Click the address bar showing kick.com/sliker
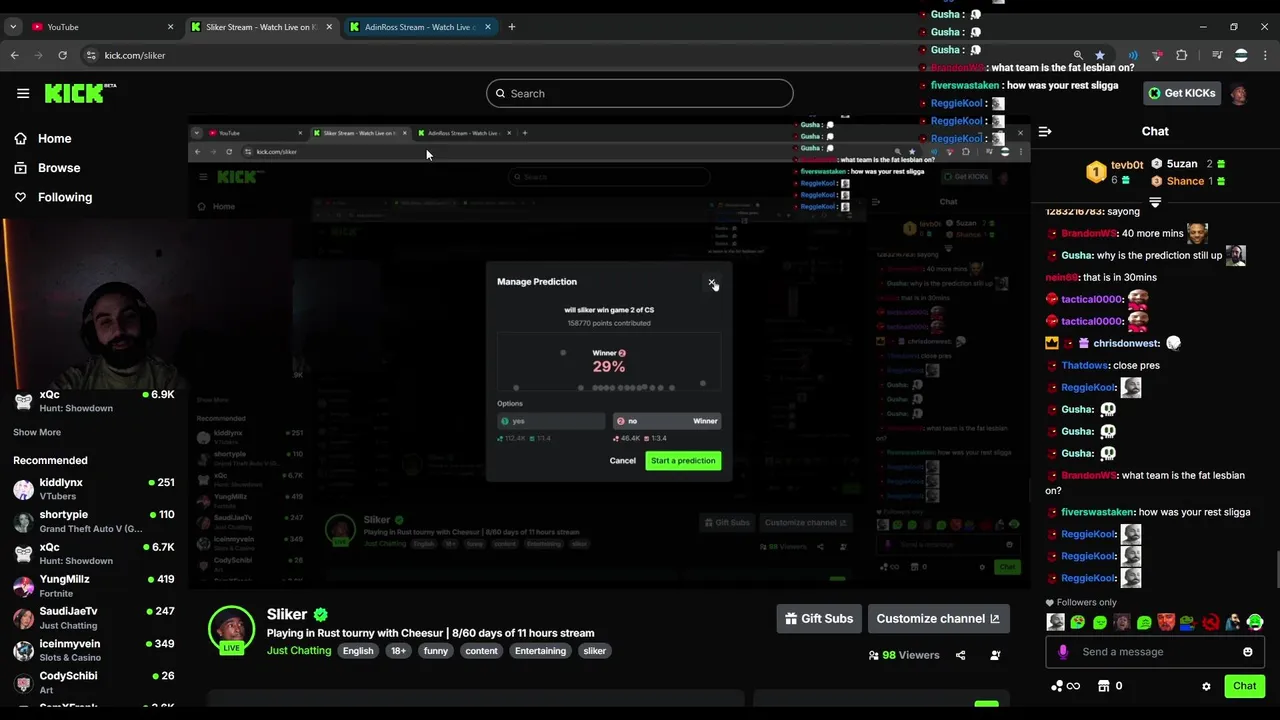The width and height of the screenshot is (1280, 720). [570, 55]
